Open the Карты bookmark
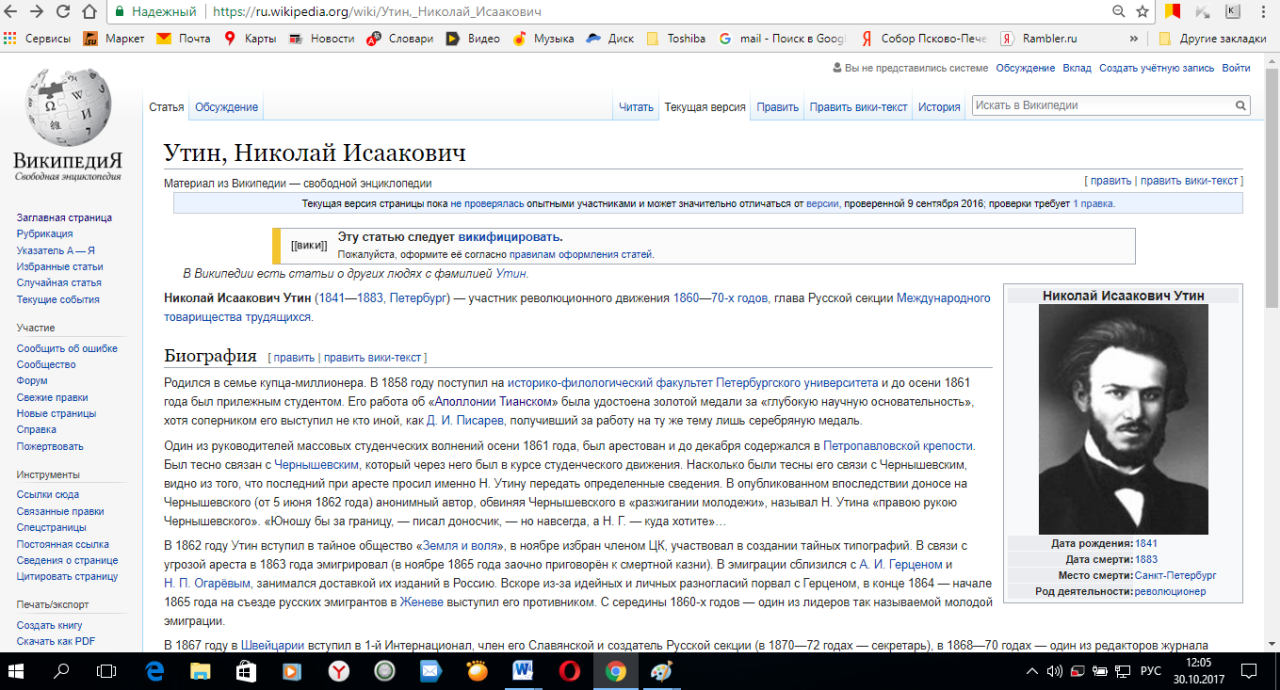Screen dimensions: 1280x690 250,39
